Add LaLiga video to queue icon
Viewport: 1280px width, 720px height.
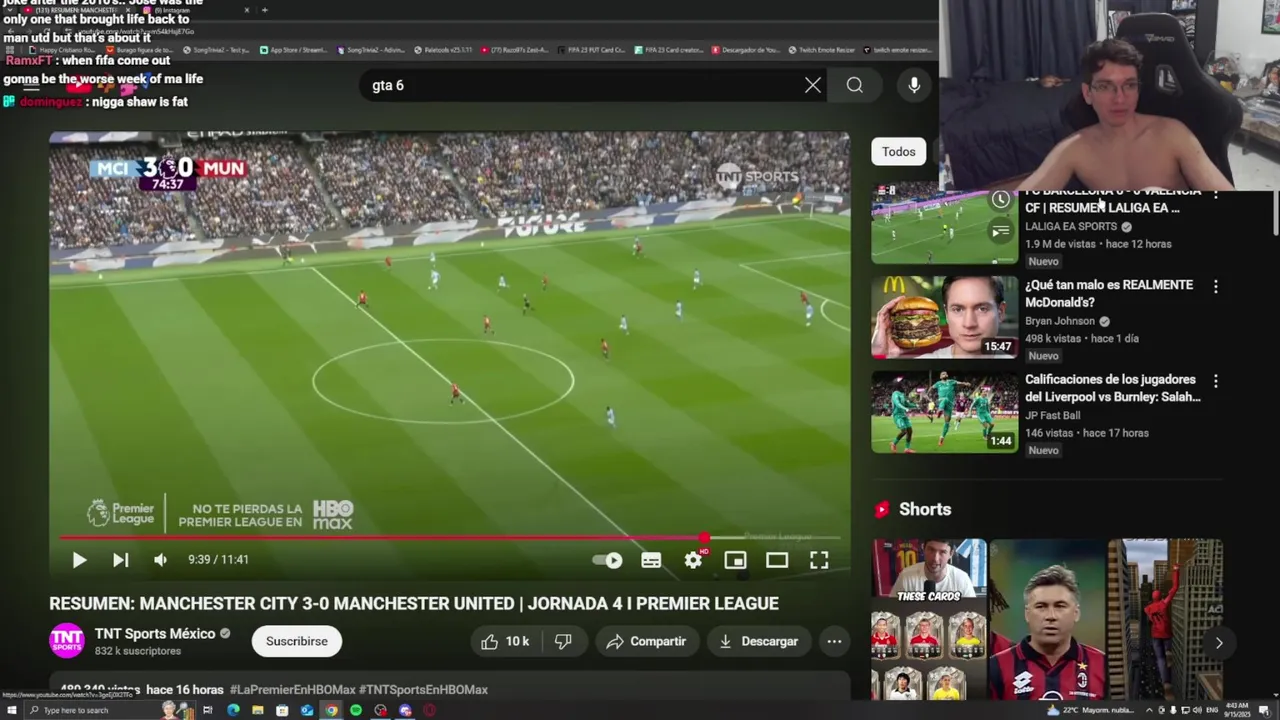point(1000,232)
